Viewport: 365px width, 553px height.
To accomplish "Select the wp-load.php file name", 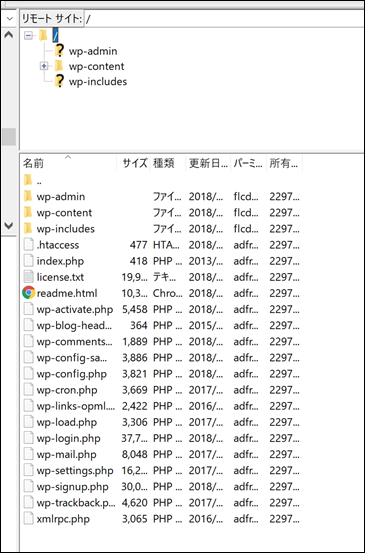I will pyautogui.click(x=67, y=423).
